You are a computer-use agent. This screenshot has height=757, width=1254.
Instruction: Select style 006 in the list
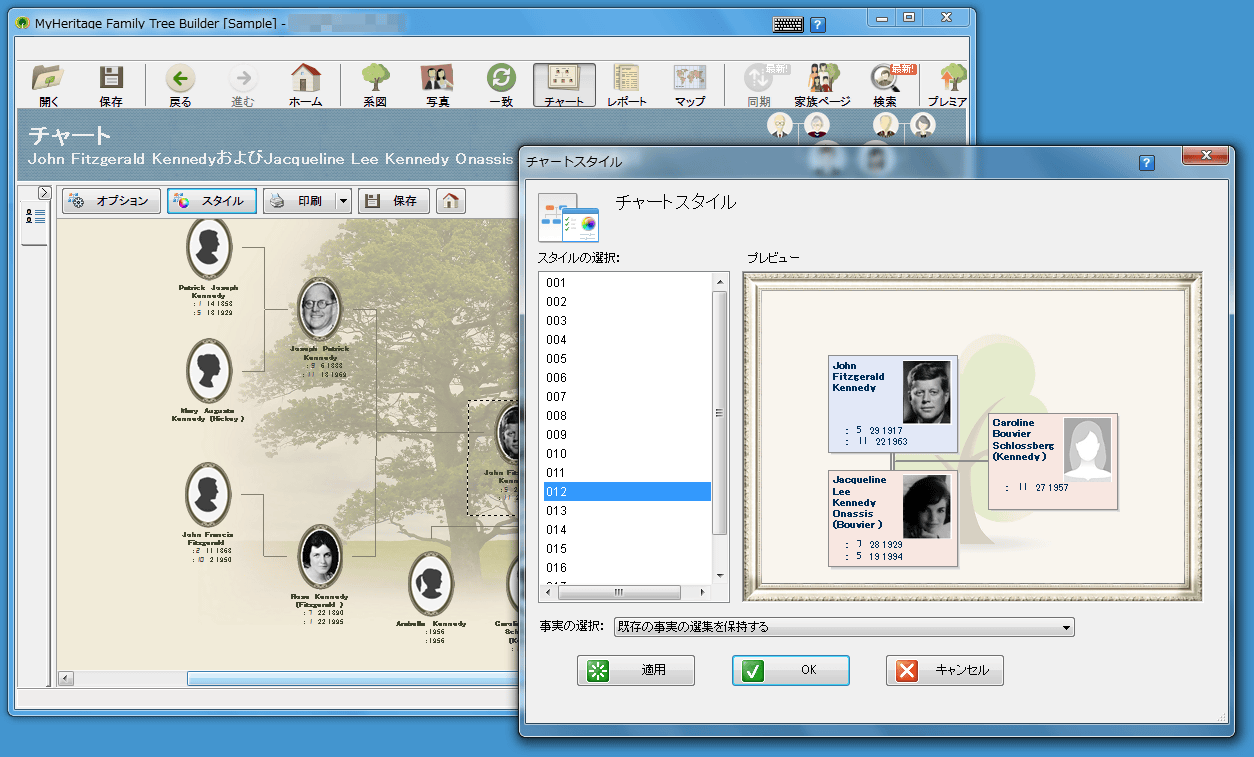626,378
